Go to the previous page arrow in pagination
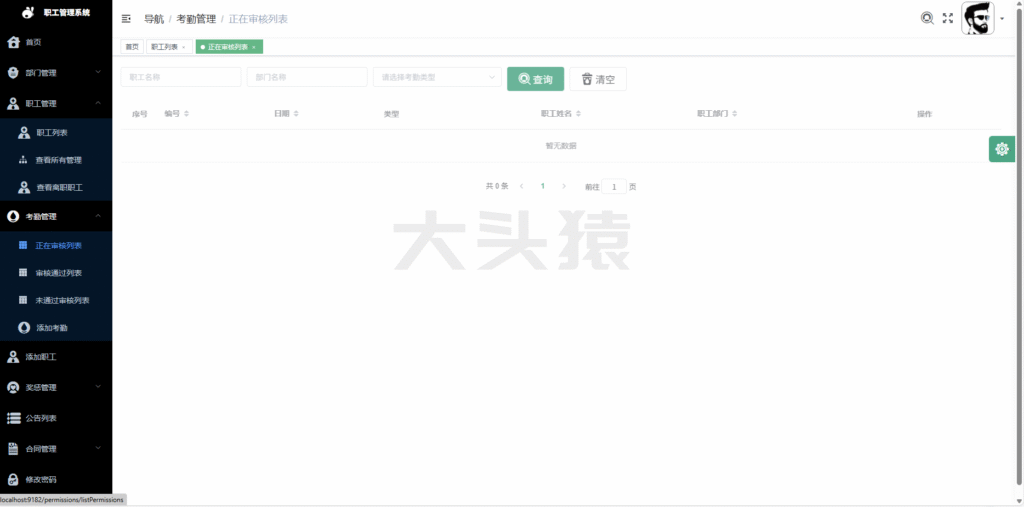This screenshot has height=507, width=1024. click(521, 186)
